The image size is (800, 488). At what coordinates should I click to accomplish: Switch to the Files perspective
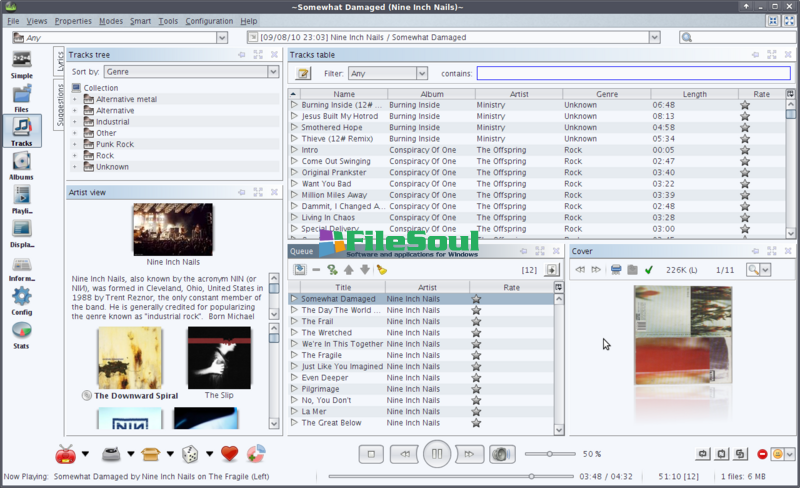click(x=21, y=96)
